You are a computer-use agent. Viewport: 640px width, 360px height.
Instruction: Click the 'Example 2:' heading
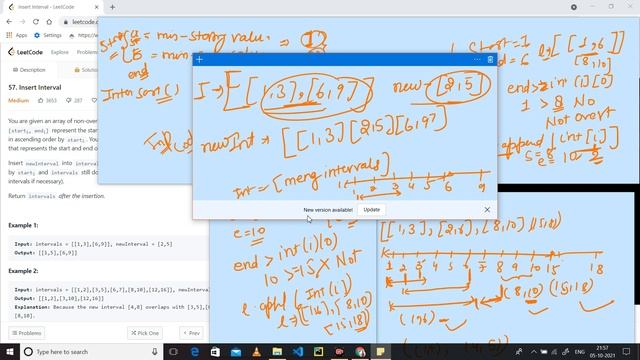23,271
